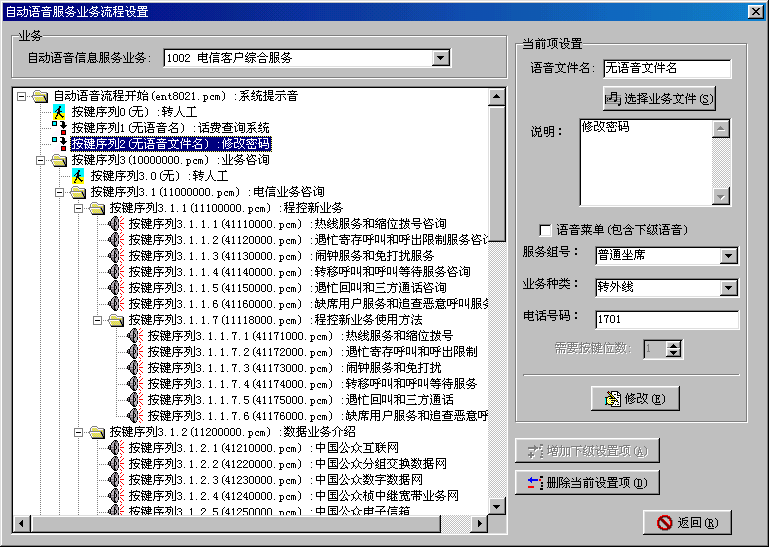Click the open folder icon of 按键序列3.1.1.7
Screen dimensions: 769x547
(116, 320)
